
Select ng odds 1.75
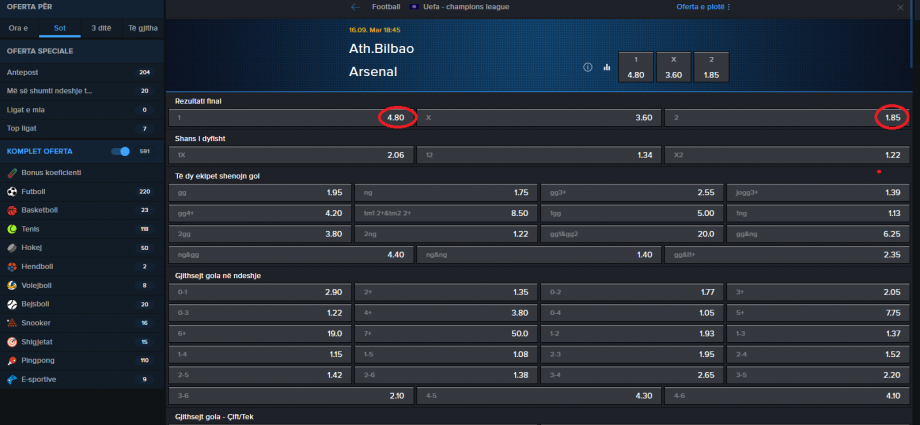[x=446, y=193]
